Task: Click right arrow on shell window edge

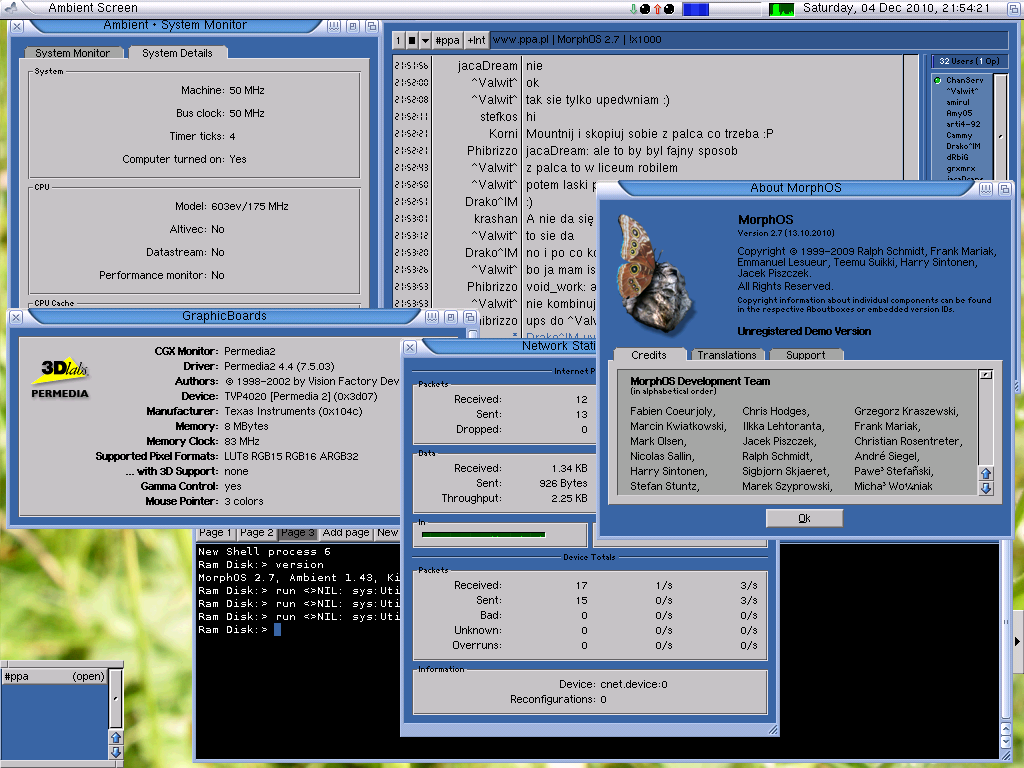Action: click(1017, 641)
